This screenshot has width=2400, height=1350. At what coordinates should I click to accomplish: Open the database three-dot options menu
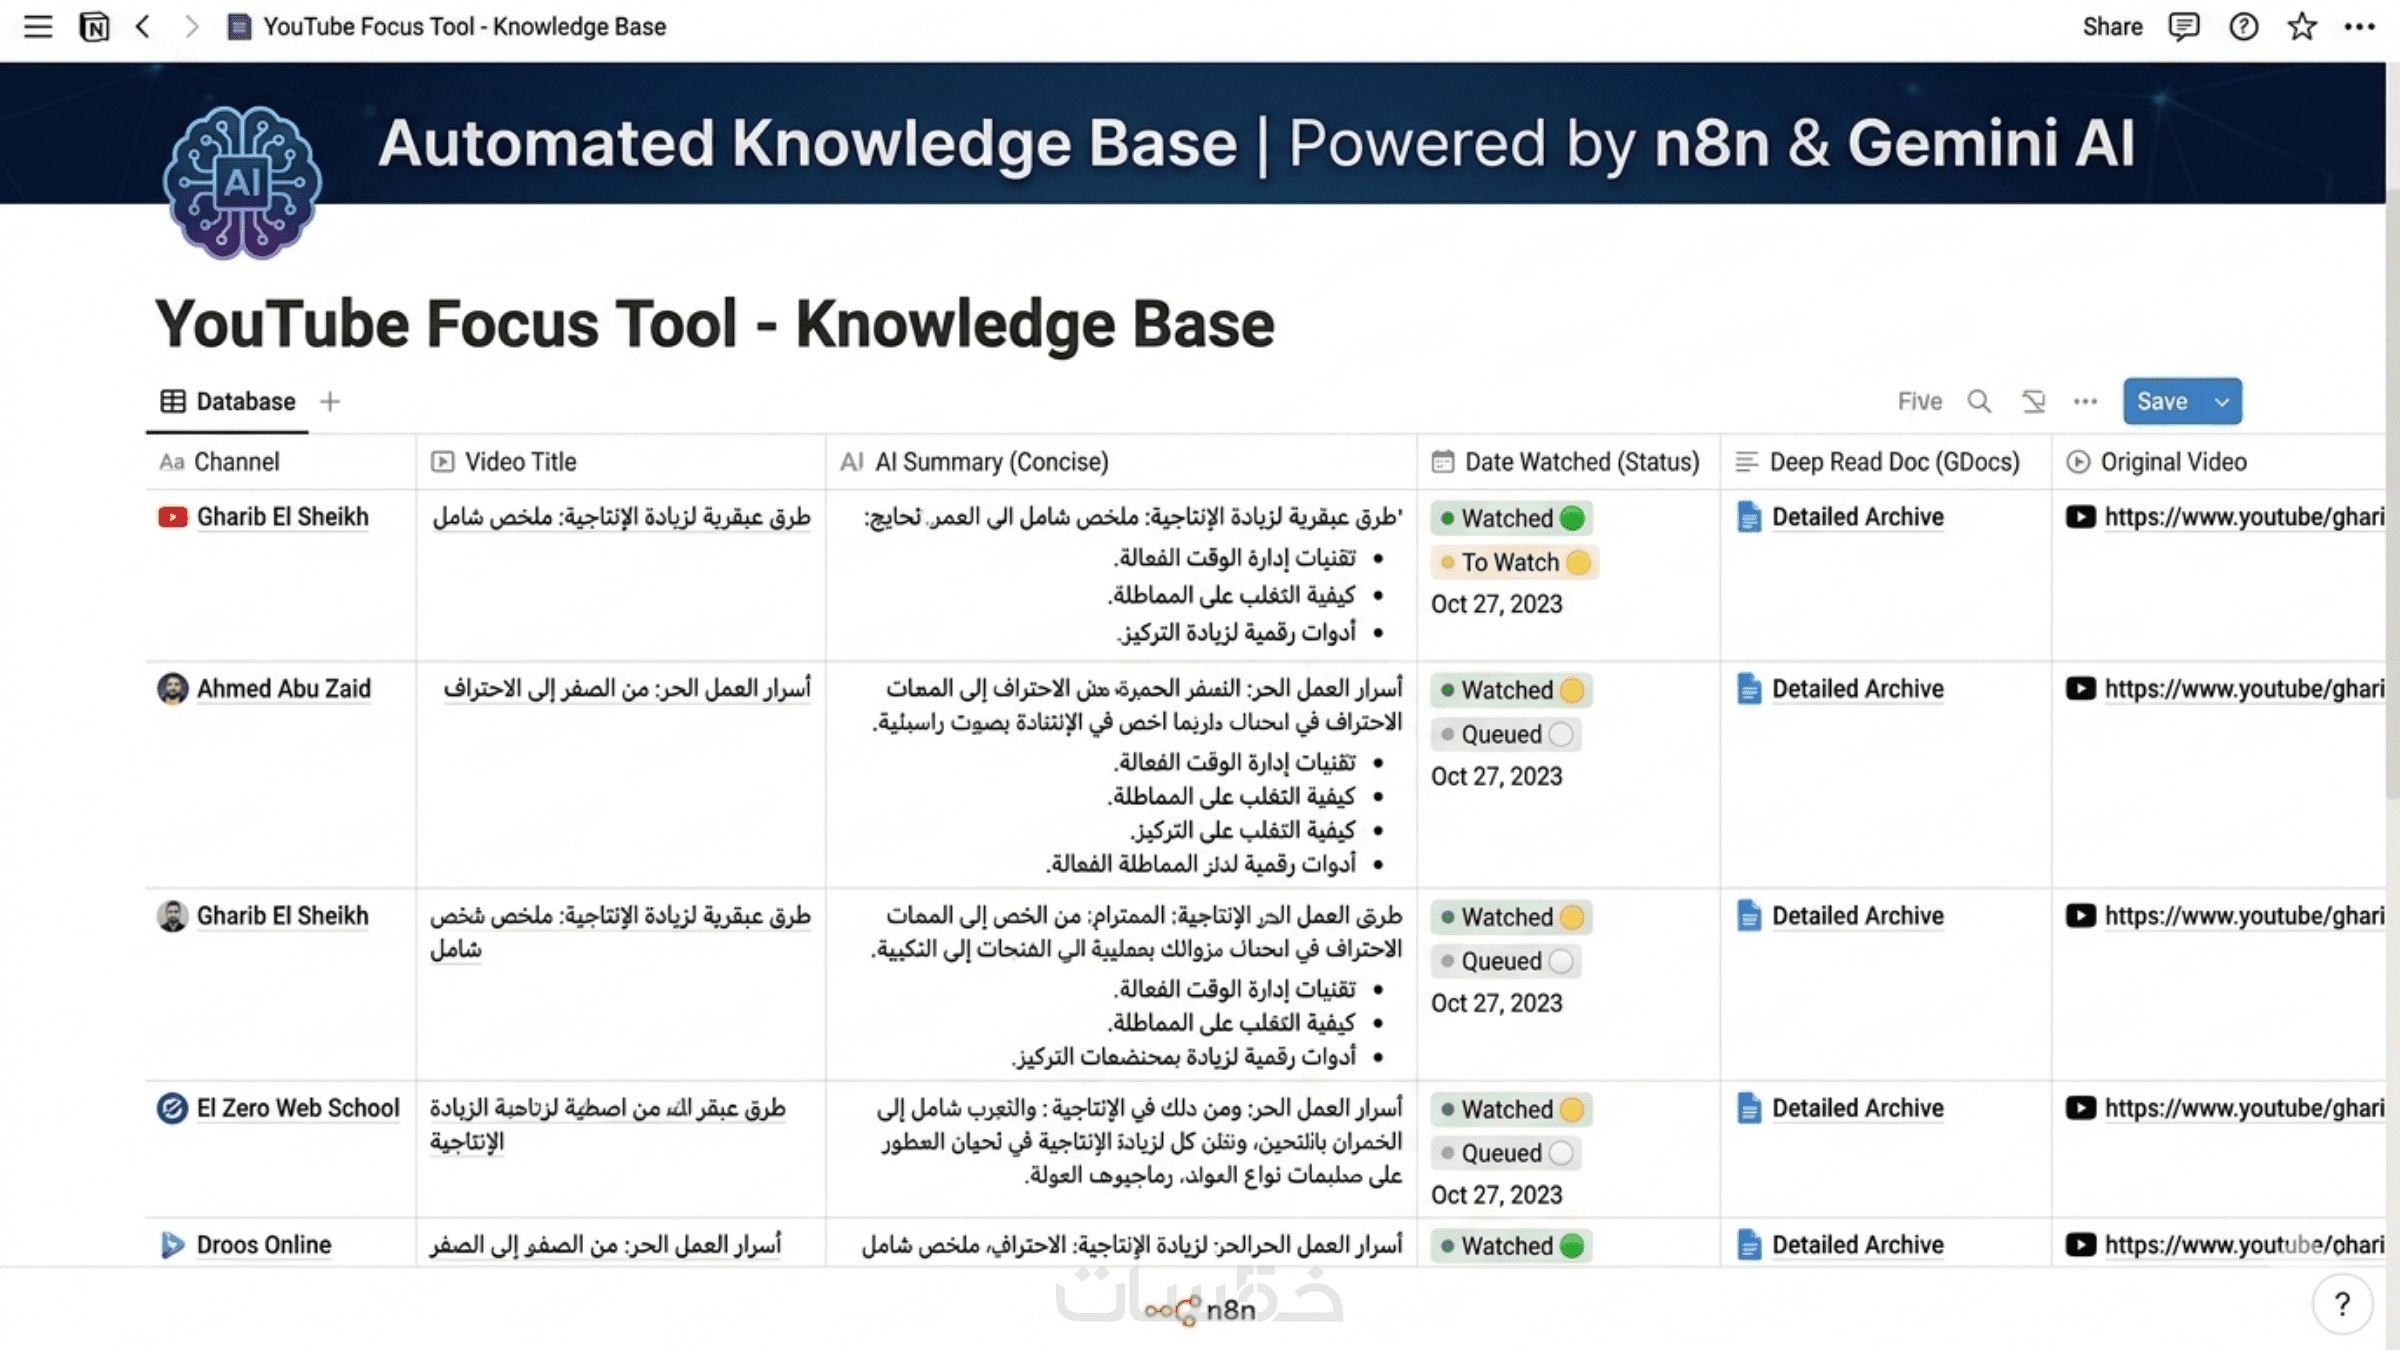(2085, 402)
